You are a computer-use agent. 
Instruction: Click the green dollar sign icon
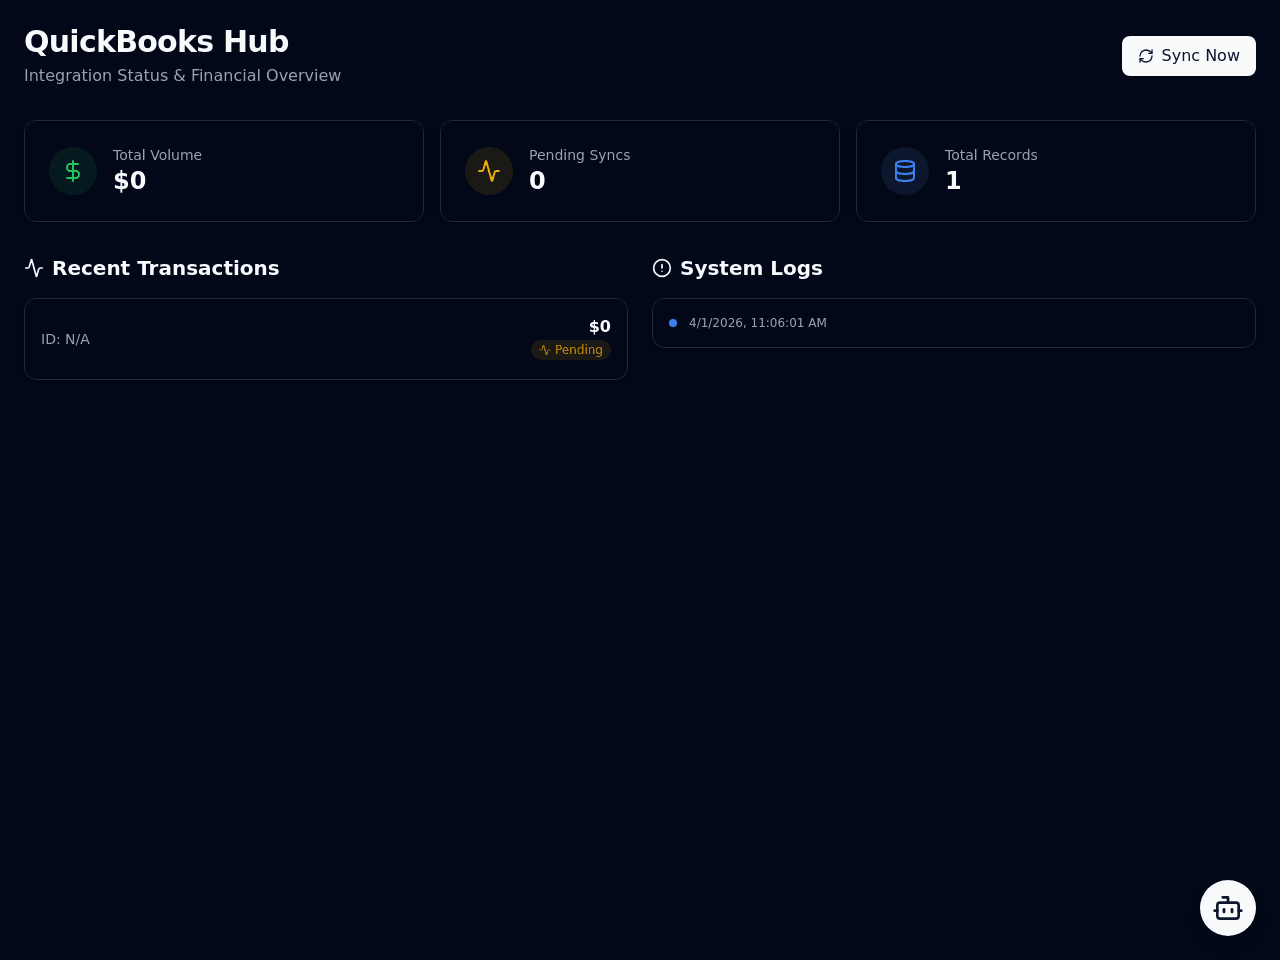coord(73,171)
